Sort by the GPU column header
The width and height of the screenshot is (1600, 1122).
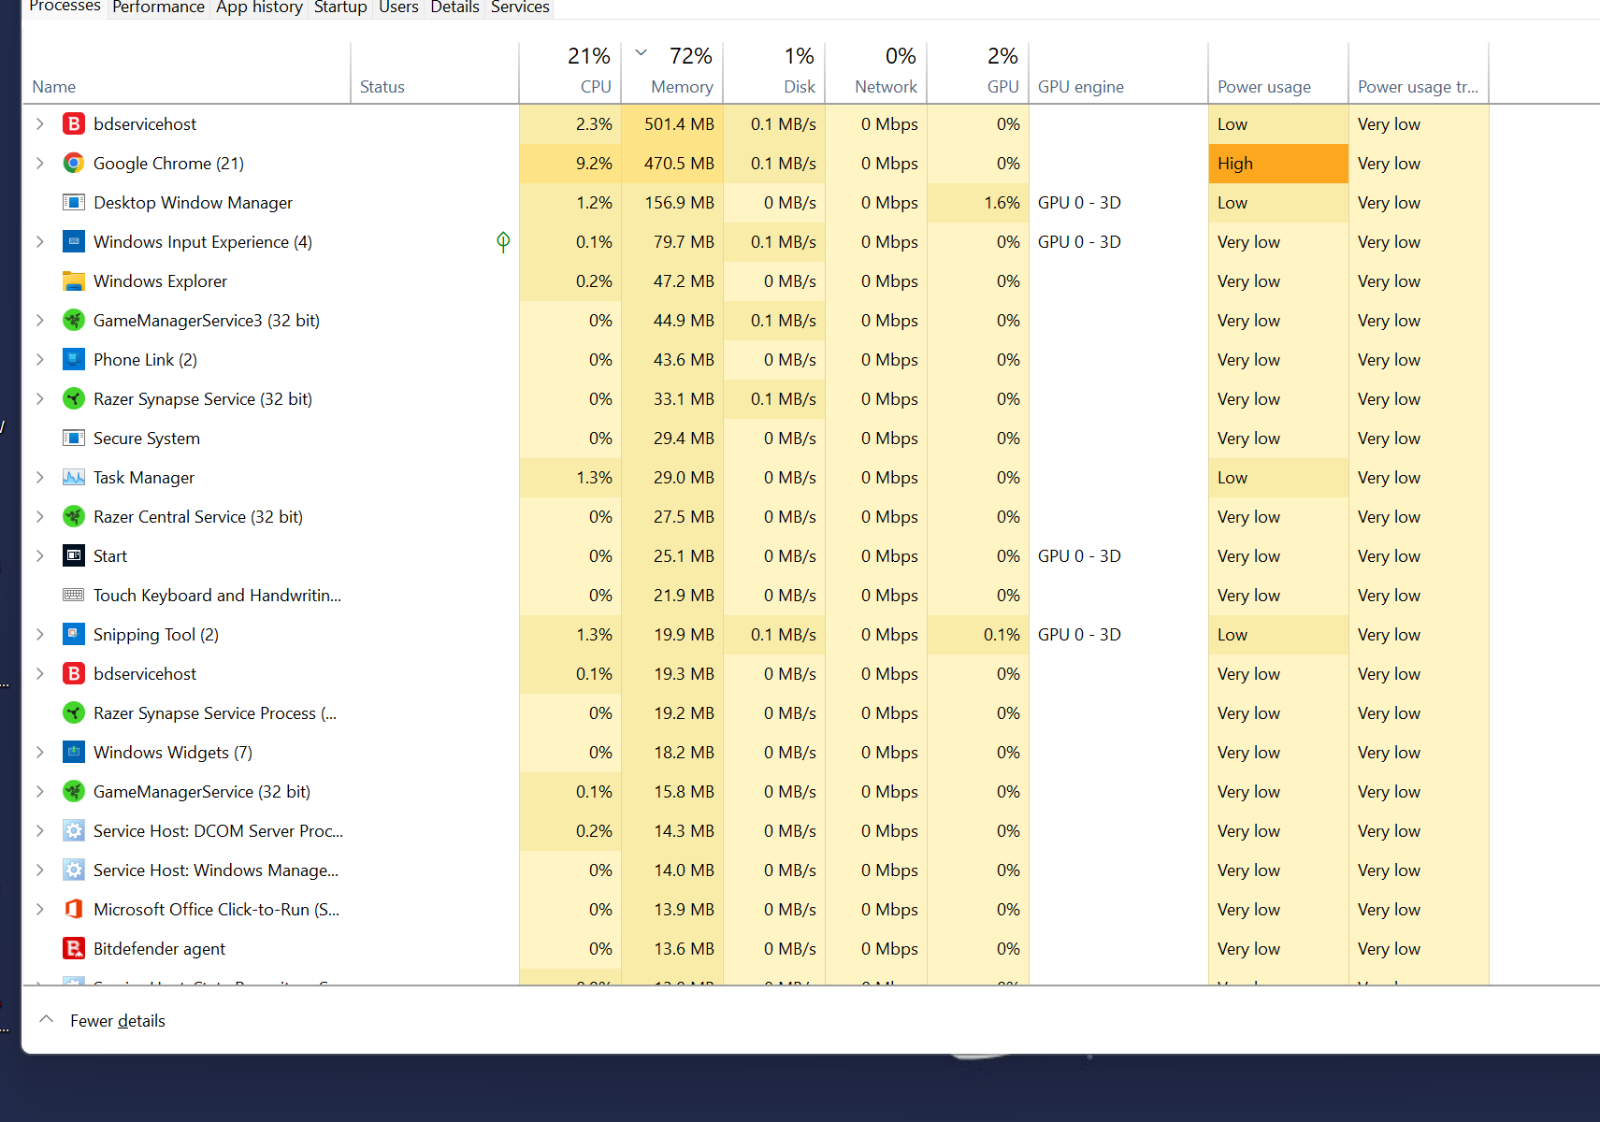(978, 73)
